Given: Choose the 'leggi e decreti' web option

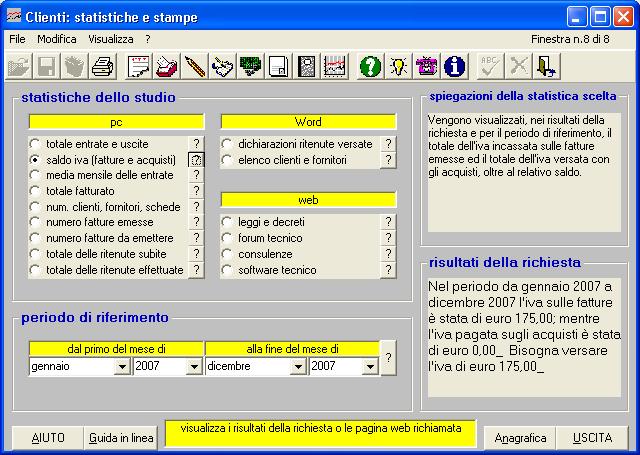Looking at the screenshot, I should (227, 222).
